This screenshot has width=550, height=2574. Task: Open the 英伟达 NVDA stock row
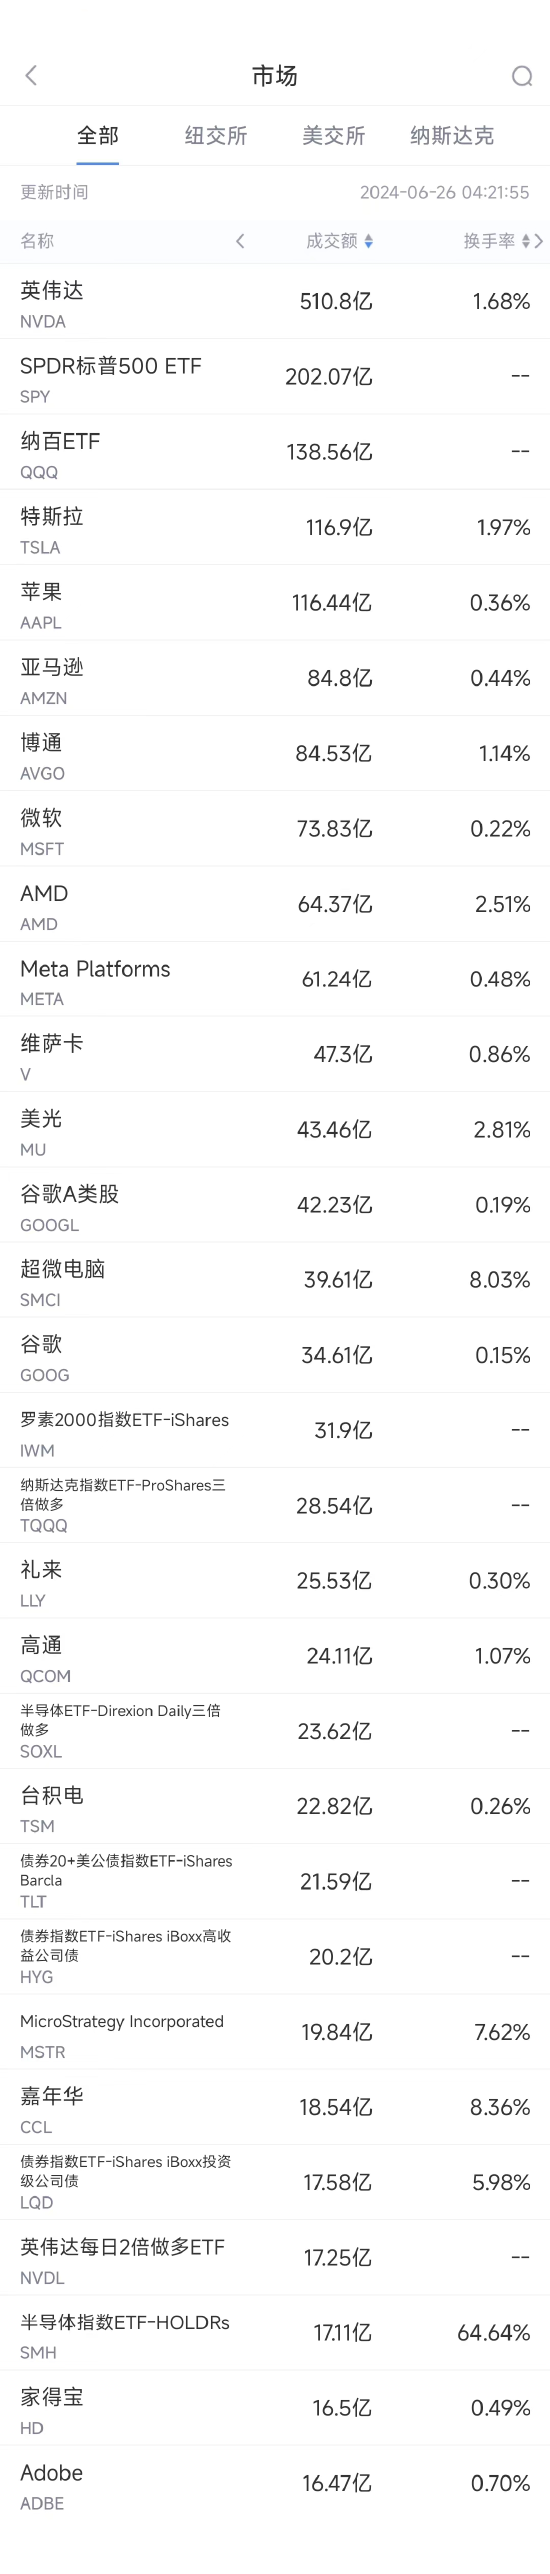coord(275,302)
